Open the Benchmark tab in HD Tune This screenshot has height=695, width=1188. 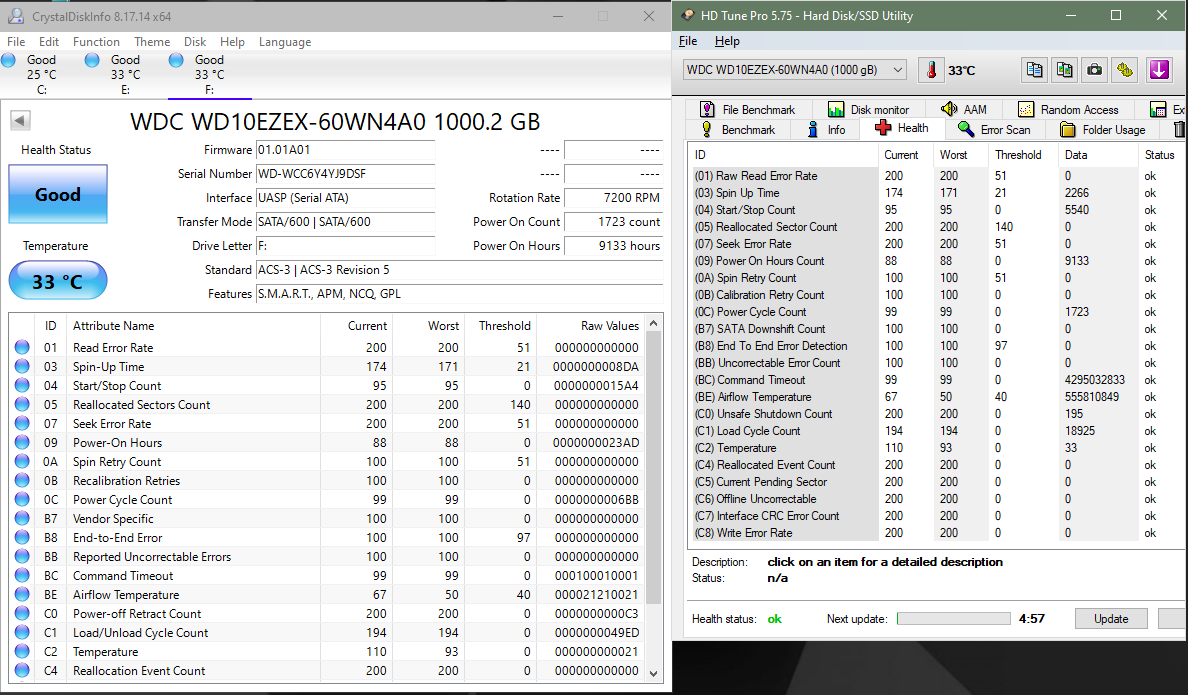tap(739, 130)
